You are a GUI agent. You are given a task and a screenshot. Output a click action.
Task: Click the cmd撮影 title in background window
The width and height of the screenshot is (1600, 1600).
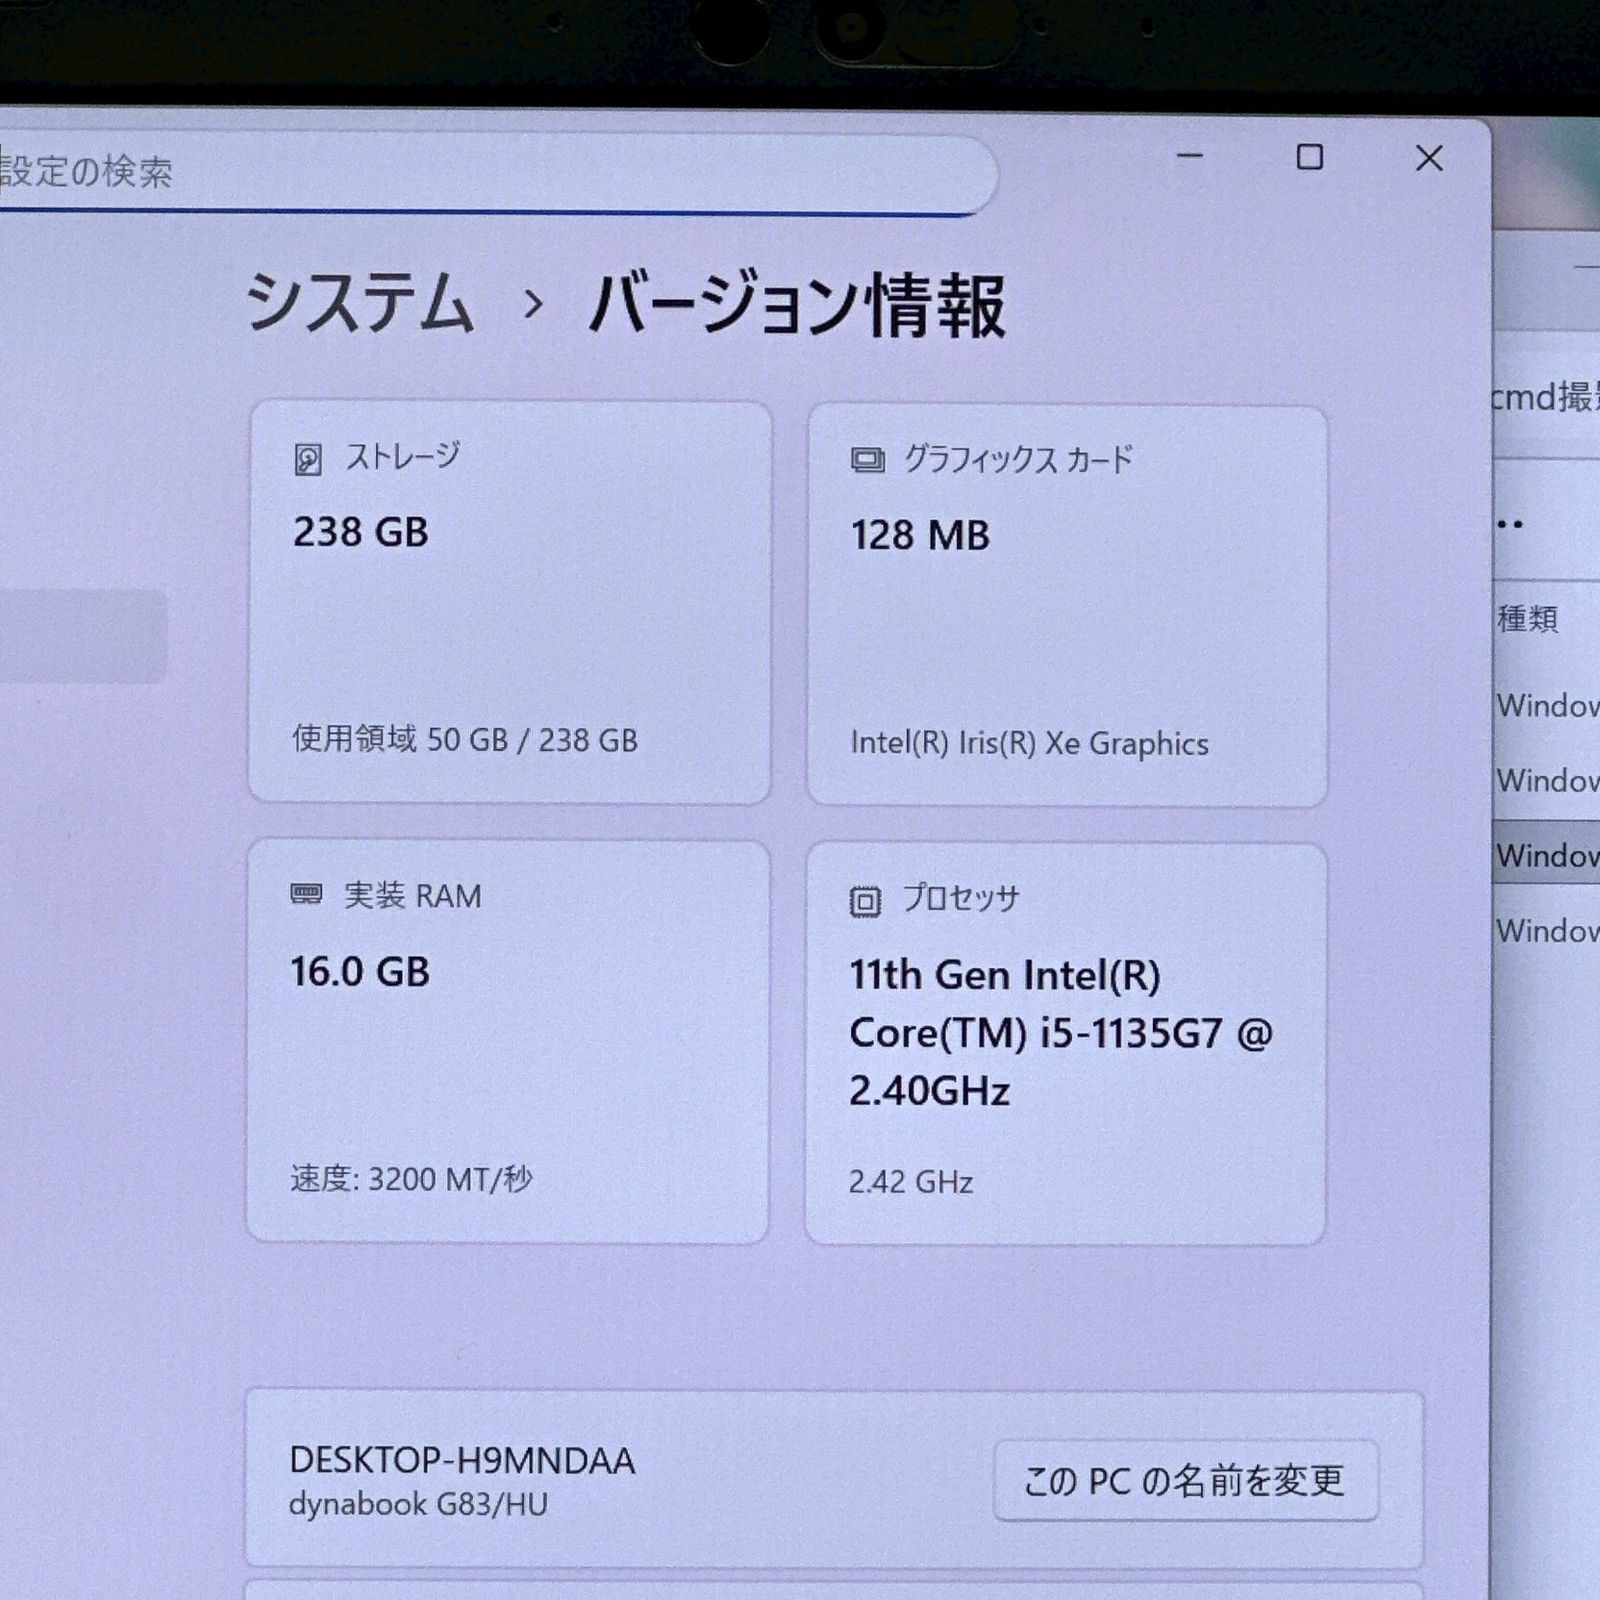1545,395
